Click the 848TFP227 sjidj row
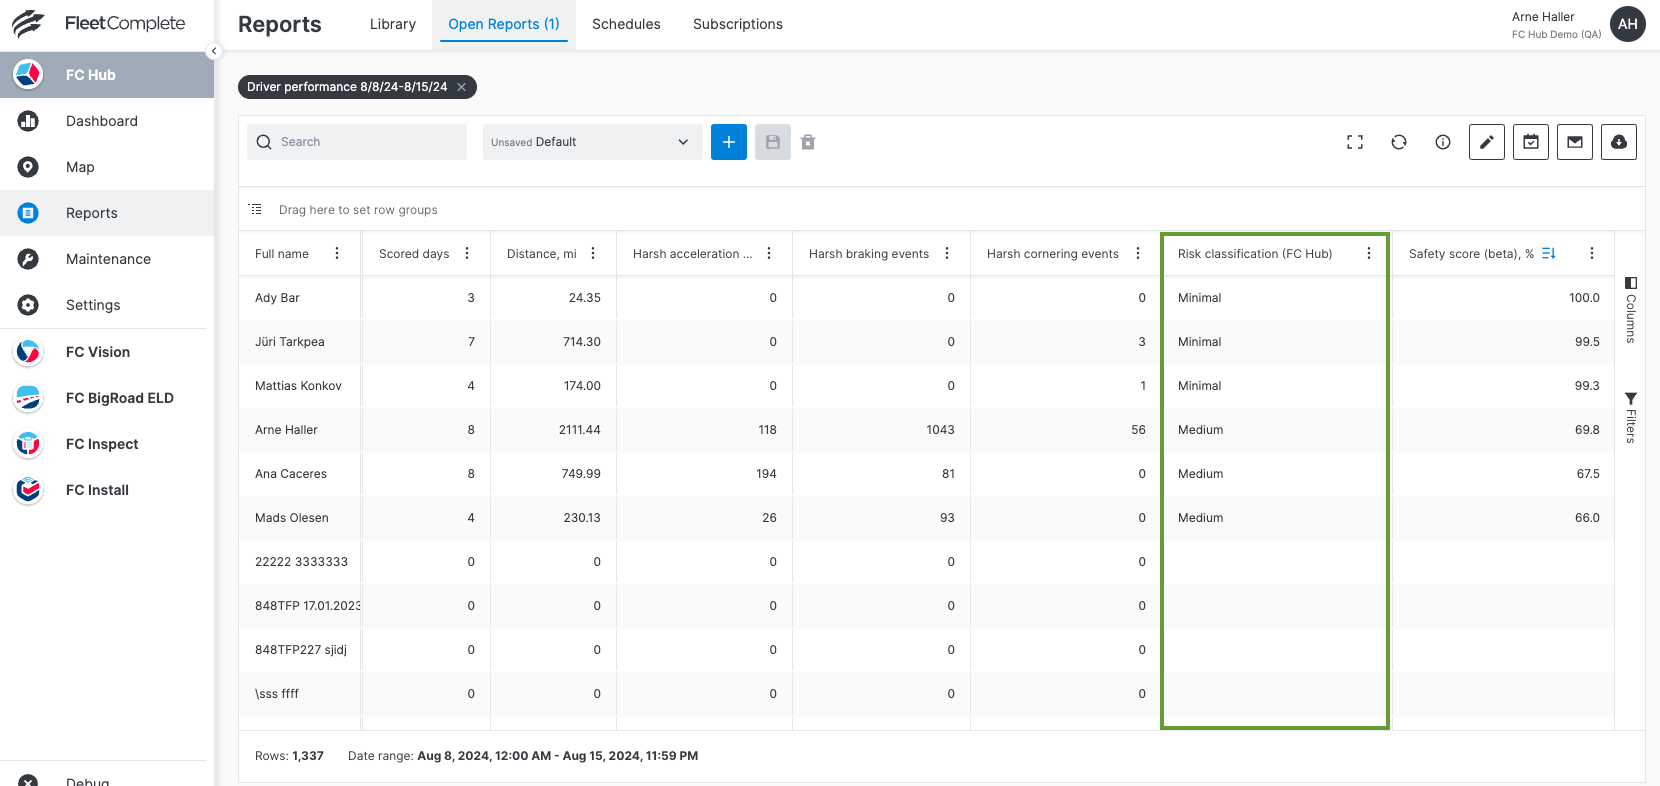This screenshot has width=1660, height=786. click(926, 650)
